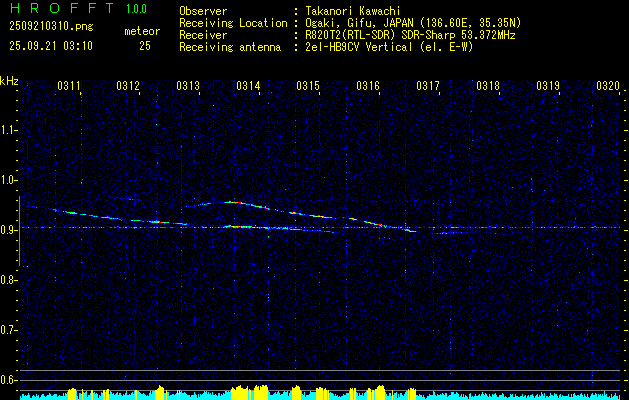Click the 0319 time marker
The image size is (629, 400).
tap(548, 86)
